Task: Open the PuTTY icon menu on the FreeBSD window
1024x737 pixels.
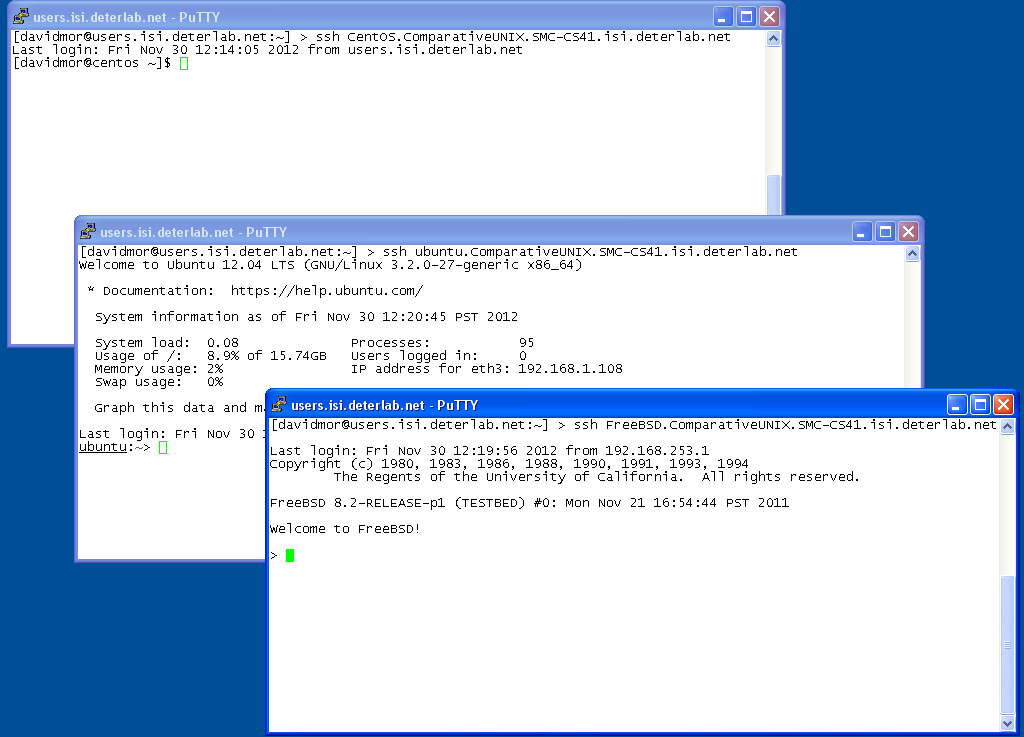Action: (x=278, y=405)
